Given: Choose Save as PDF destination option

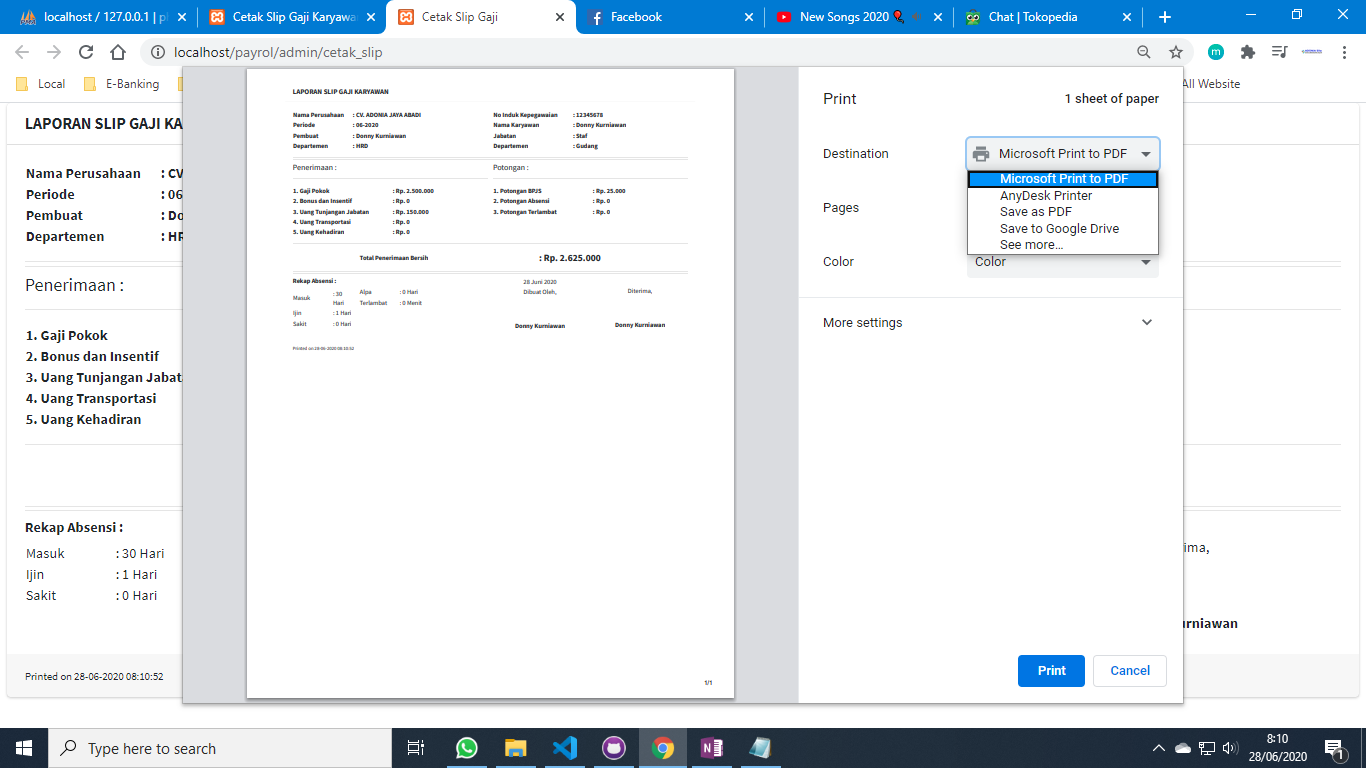Looking at the screenshot, I should pyautogui.click(x=1036, y=212).
